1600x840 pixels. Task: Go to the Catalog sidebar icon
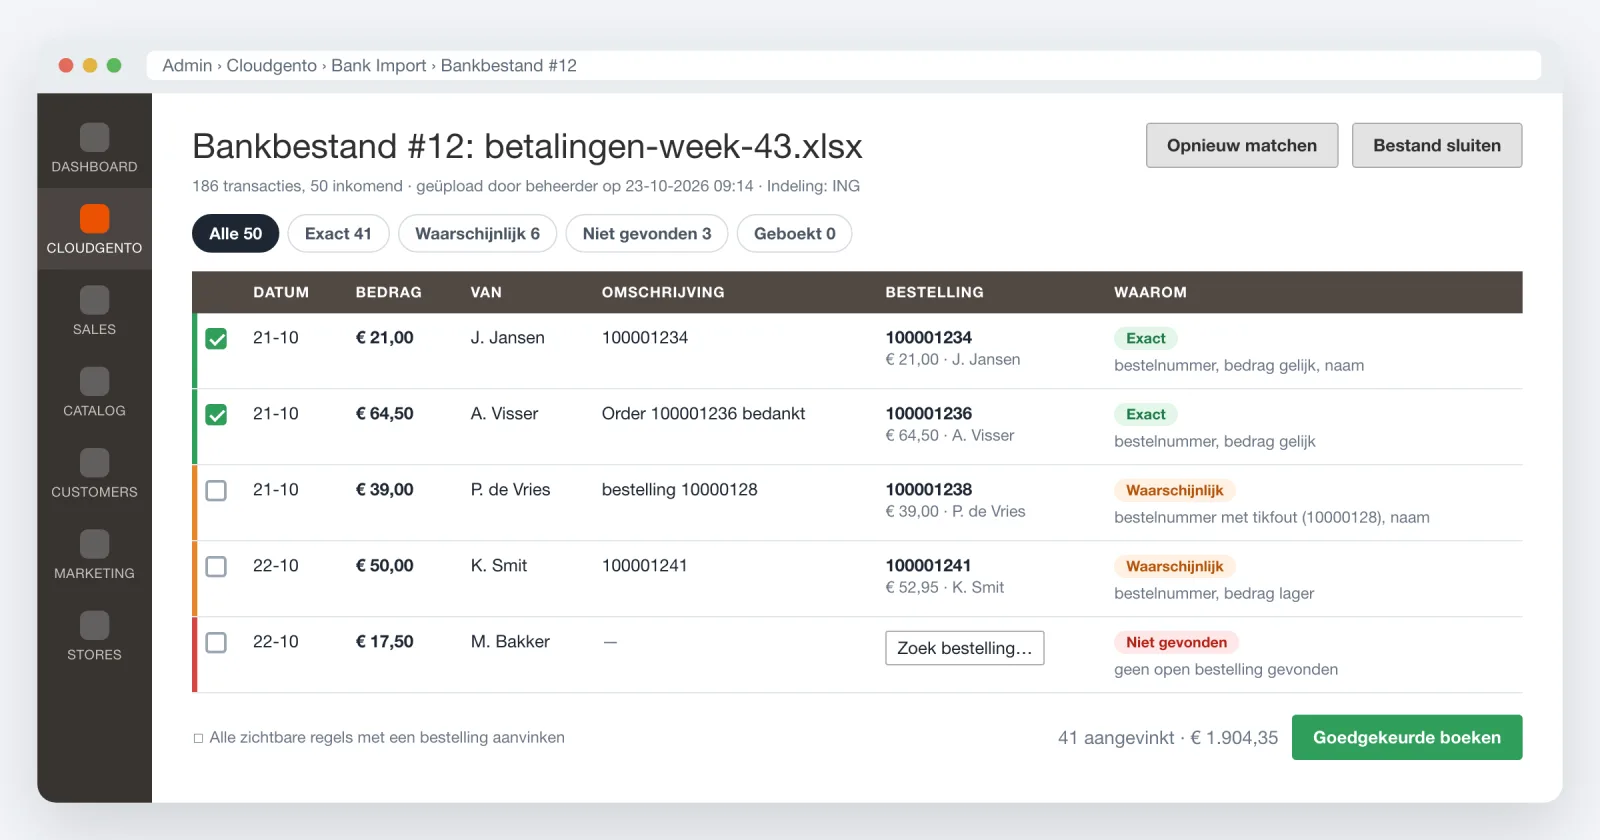(94, 381)
